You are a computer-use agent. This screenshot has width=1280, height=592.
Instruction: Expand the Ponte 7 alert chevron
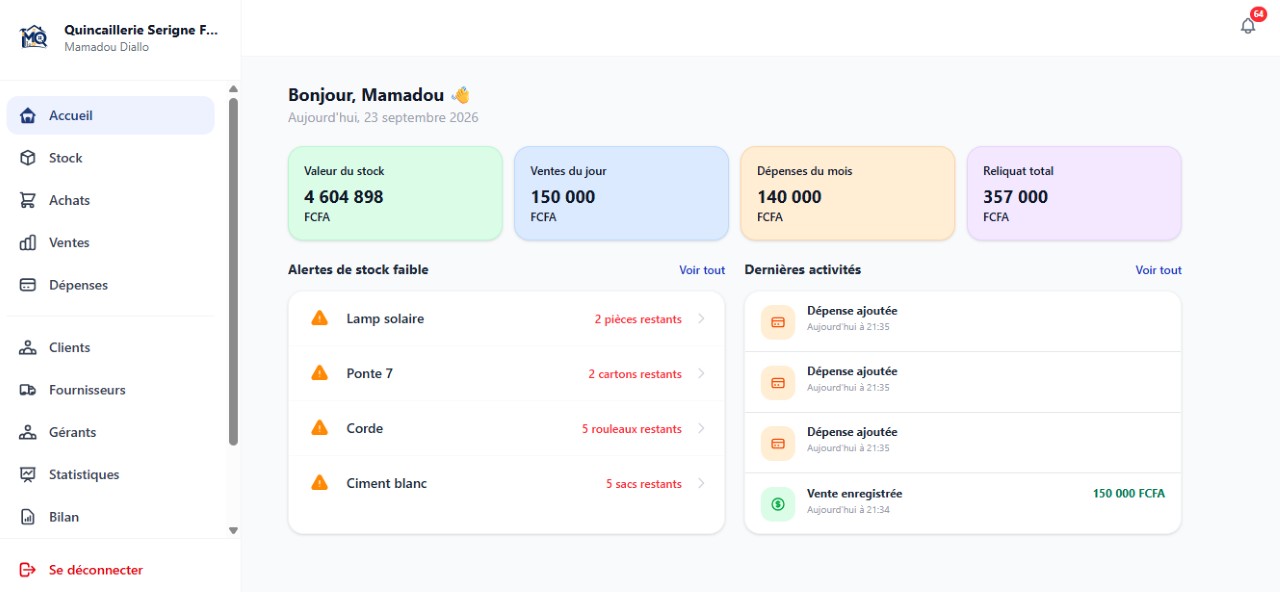click(701, 374)
